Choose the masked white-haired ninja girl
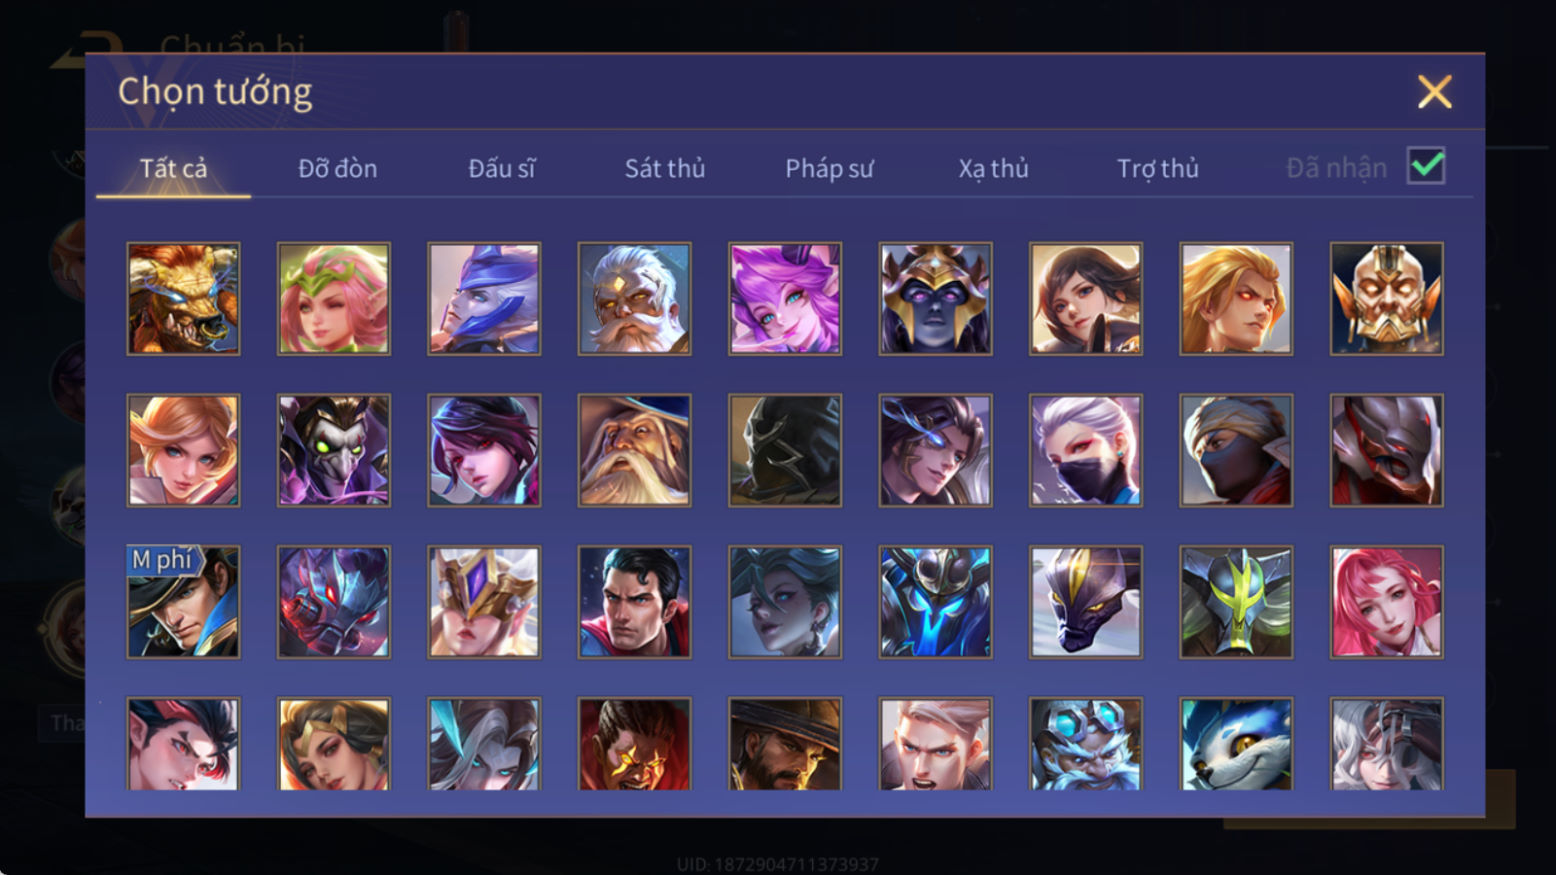 (1086, 450)
